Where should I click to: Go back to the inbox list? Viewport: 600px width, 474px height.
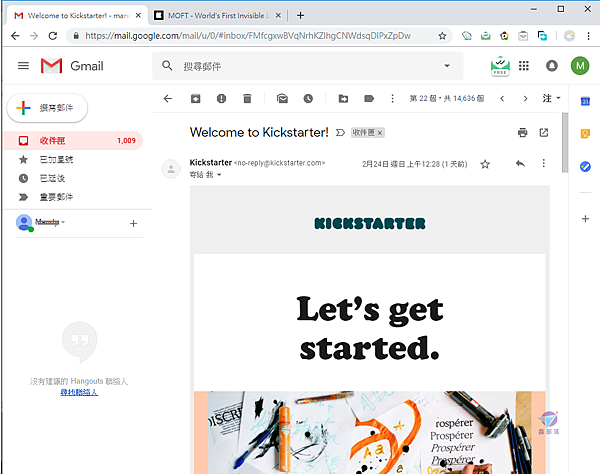pos(168,99)
